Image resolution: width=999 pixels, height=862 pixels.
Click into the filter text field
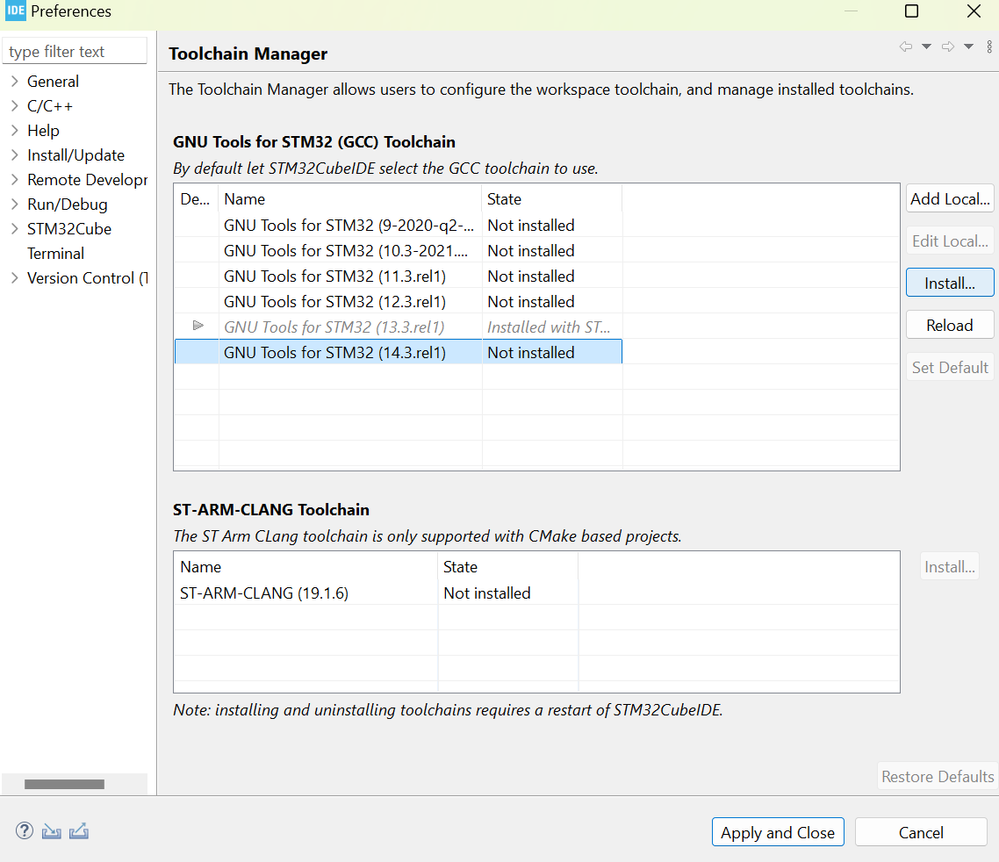coord(75,52)
